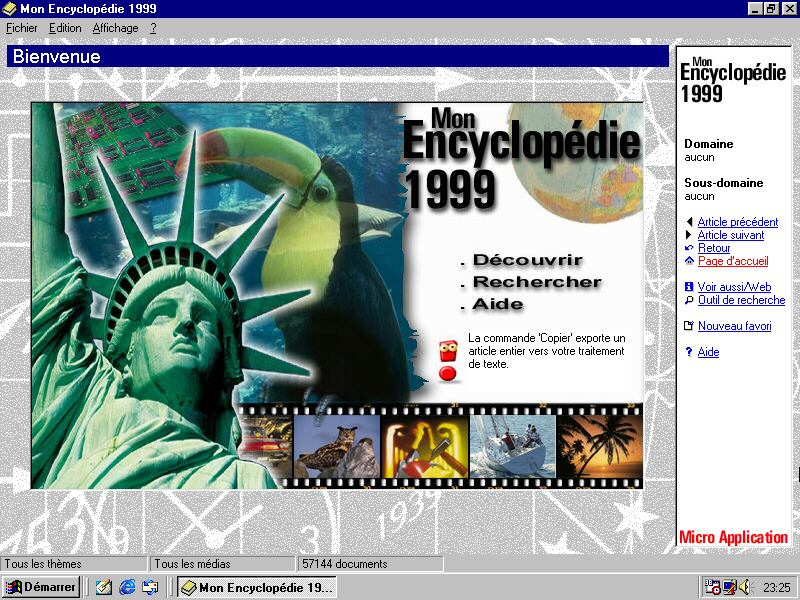The width and height of the screenshot is (800, 600).
Task: Click the sailboat film strip thumbnail
Action: (512, 446)
